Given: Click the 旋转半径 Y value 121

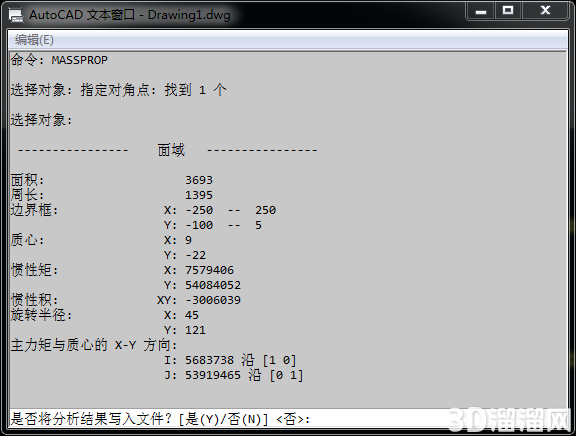Looking at the screenshot, I should pos(195,330).
